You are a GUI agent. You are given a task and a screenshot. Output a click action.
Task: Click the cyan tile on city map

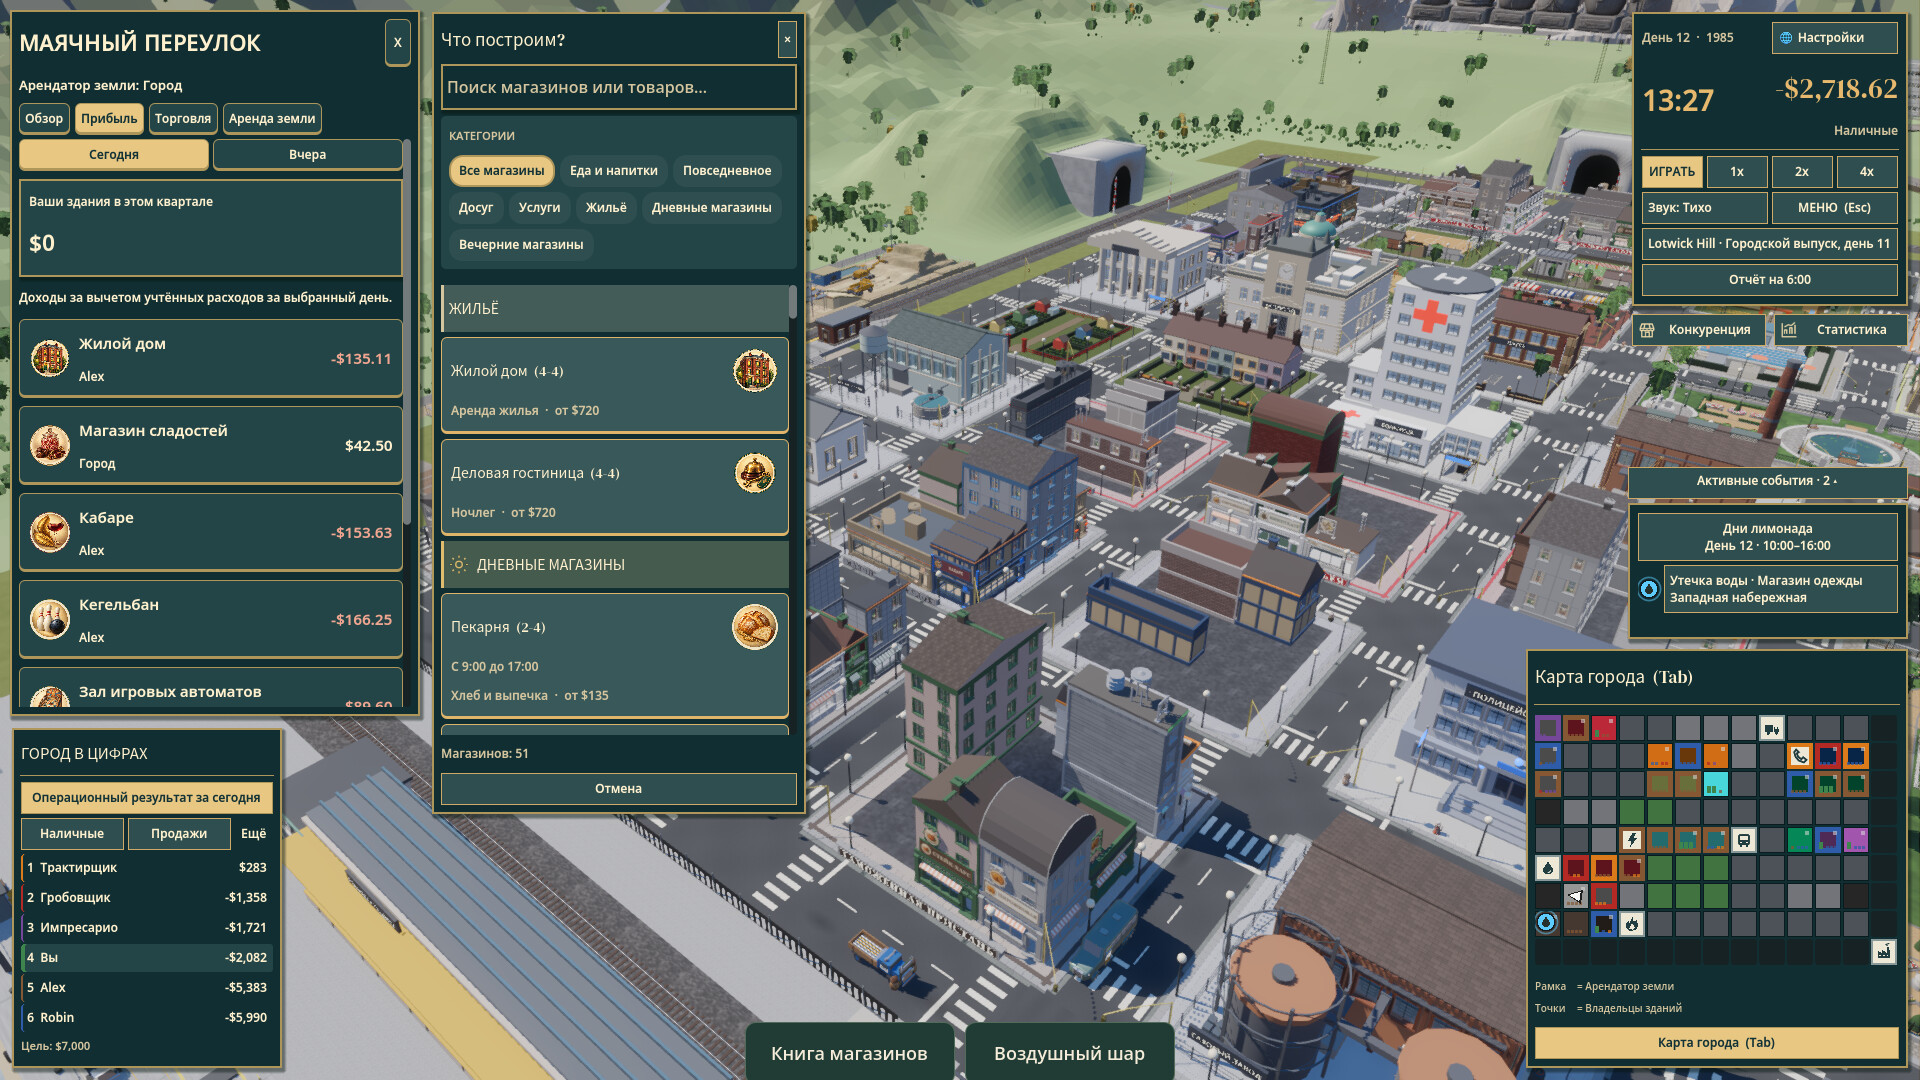[1716, 784]
